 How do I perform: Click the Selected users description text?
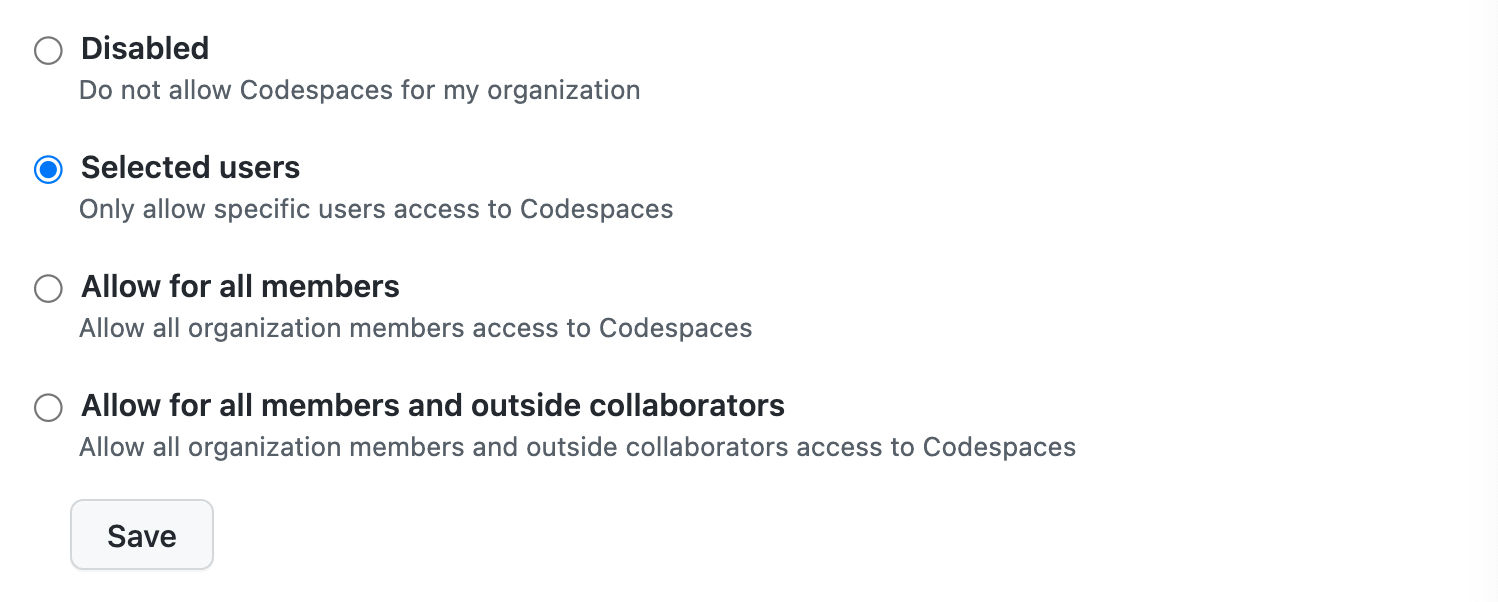click(x=376, y=209)
